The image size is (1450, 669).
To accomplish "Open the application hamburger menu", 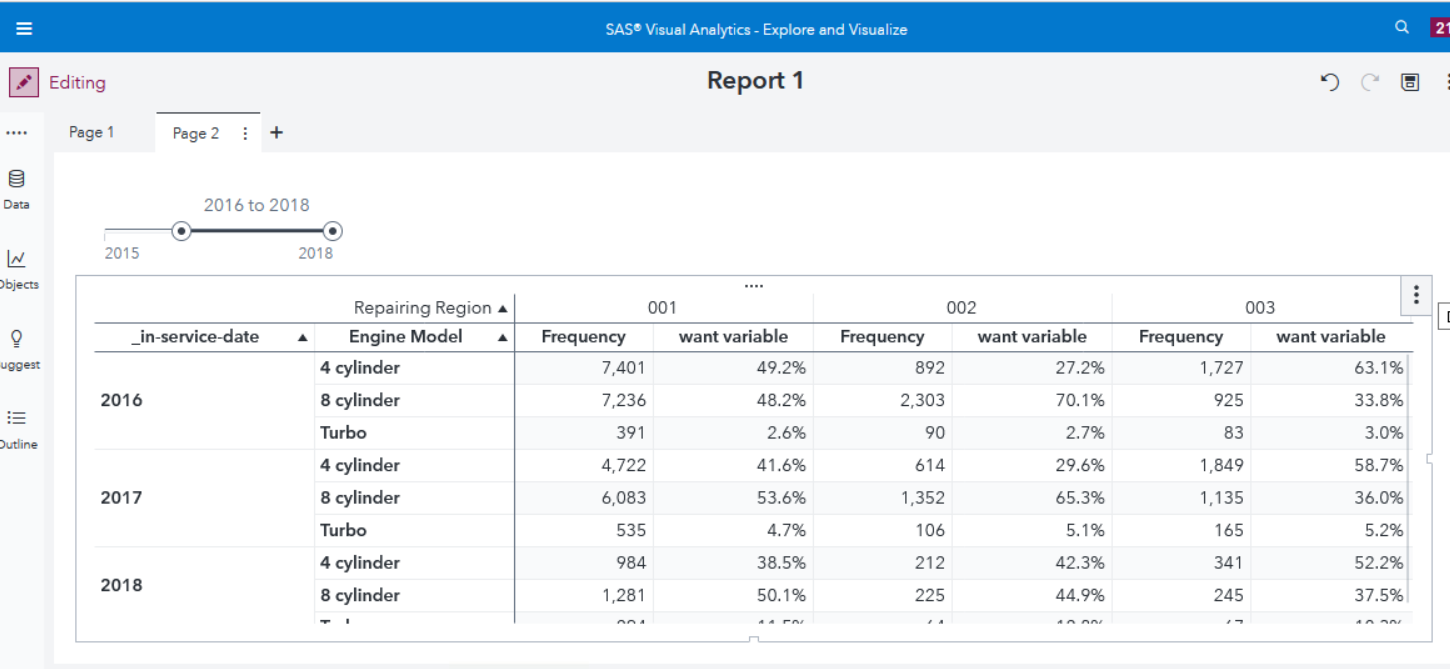I will [24, 27].
